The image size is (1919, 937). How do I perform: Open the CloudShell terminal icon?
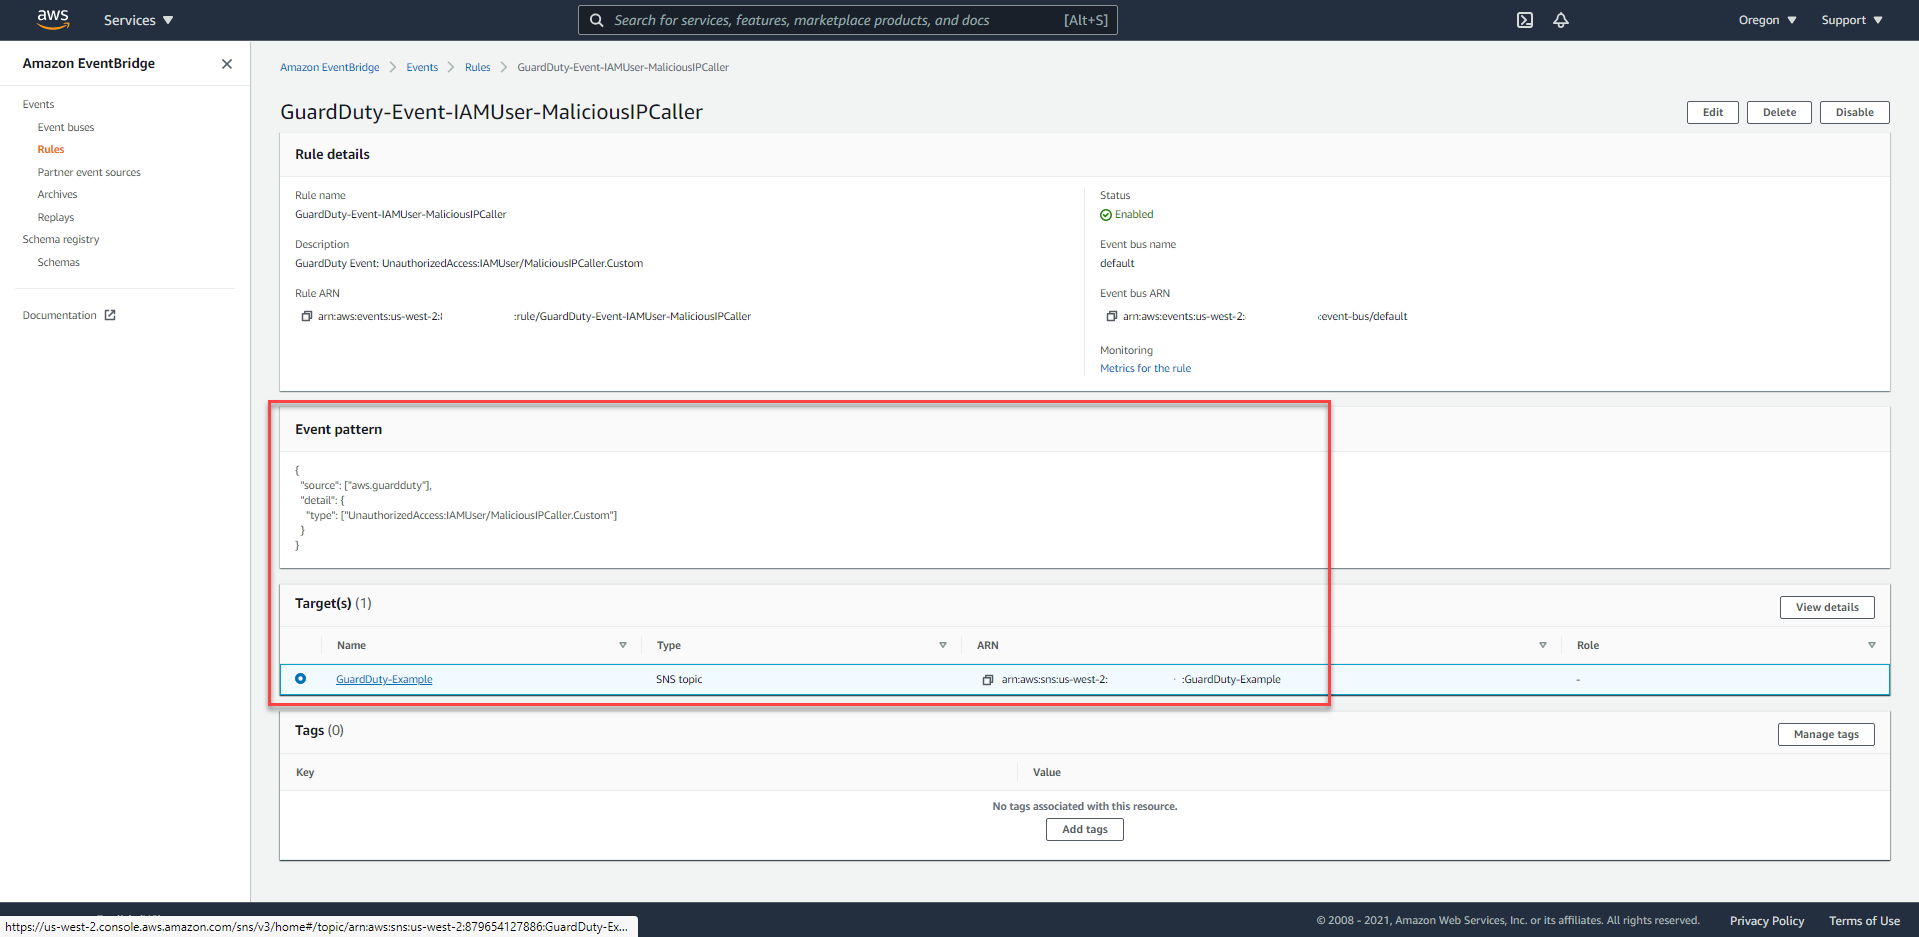[1525, 20]
